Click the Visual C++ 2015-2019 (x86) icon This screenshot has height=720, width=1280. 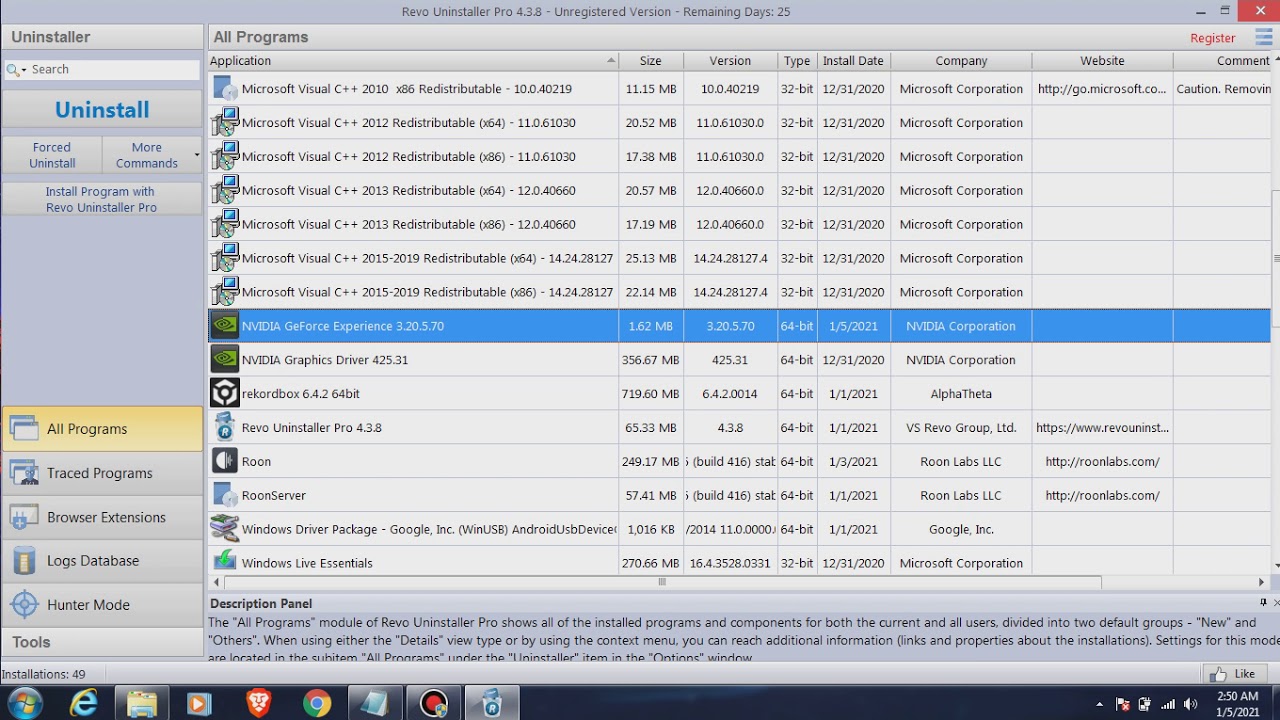(225, 292)
